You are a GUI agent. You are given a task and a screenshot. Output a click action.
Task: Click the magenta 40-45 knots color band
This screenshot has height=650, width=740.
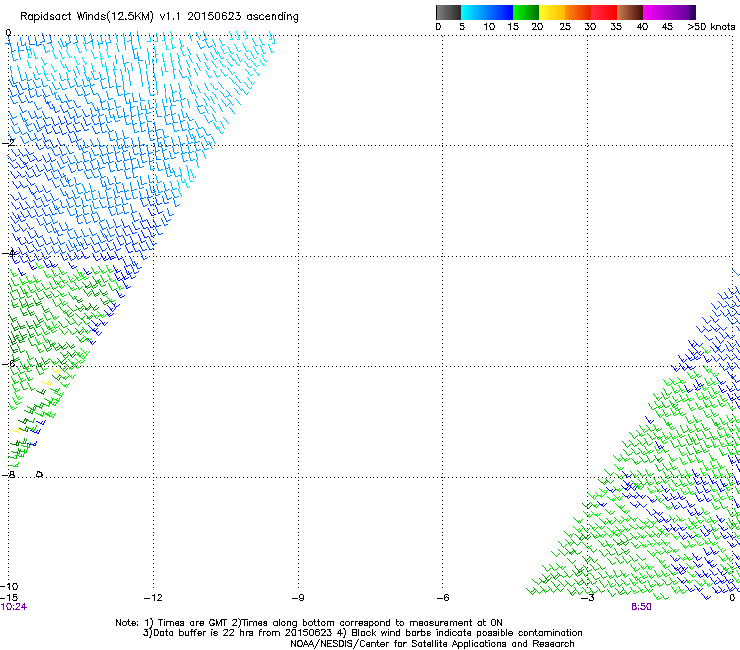[x=656, y=12]
